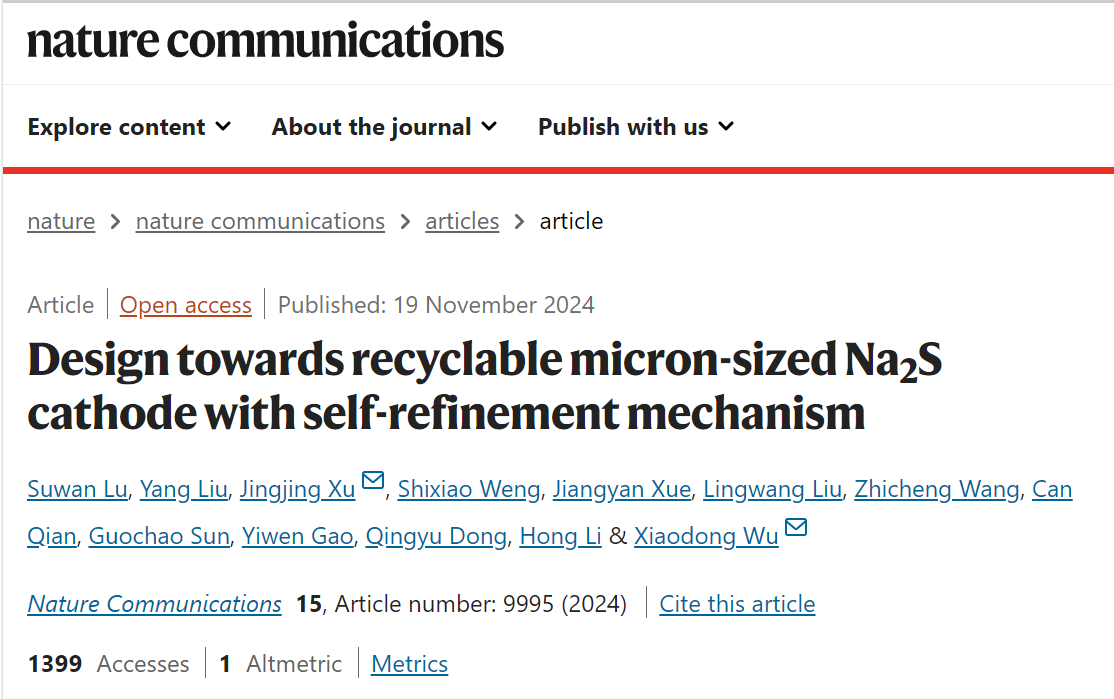Click the Open access link
This screenshot has height=699, width=1114.
[x=186, y=305]
